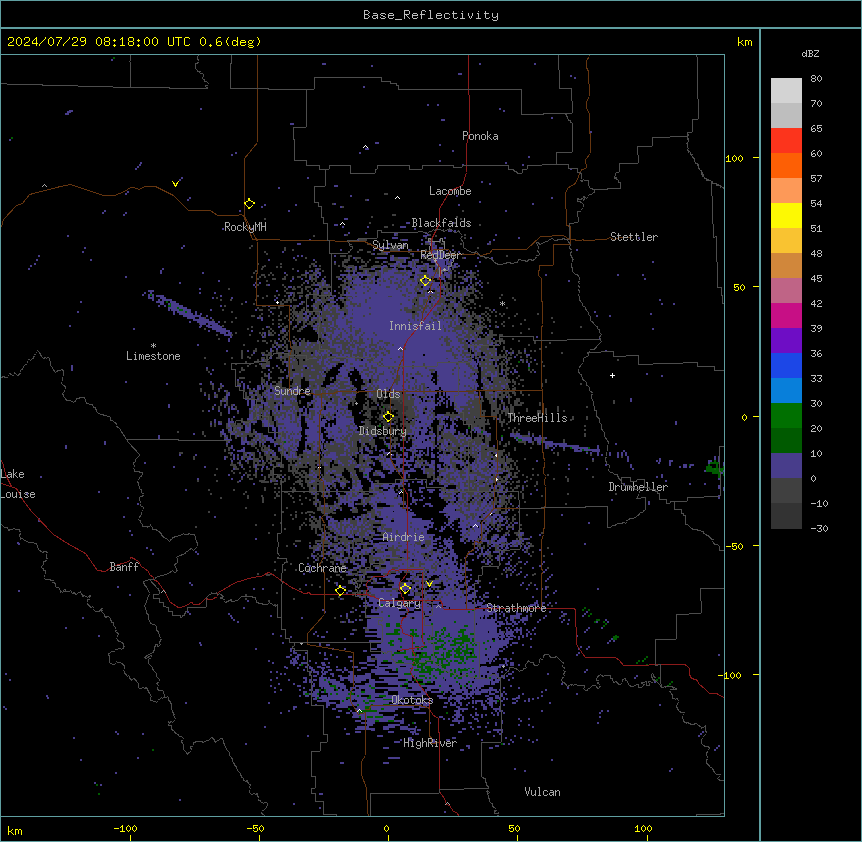Select the magenta 39-42 dBZ legend swatch
Screen dimensions: 862x842
tap(786, 315)
